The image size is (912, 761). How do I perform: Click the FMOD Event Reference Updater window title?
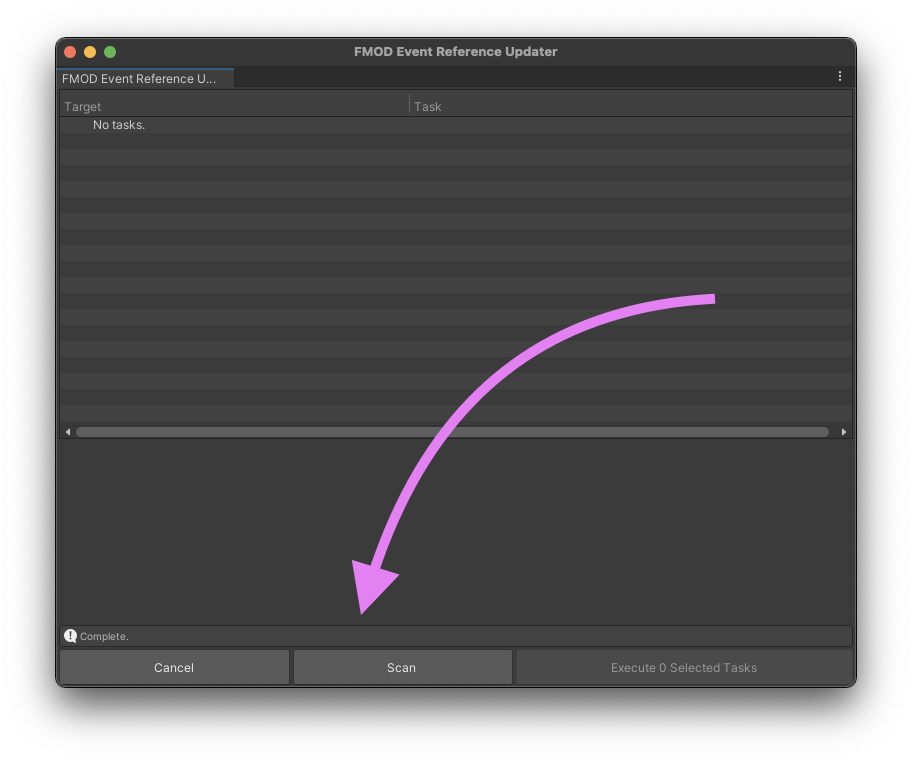tap(455, 52)
